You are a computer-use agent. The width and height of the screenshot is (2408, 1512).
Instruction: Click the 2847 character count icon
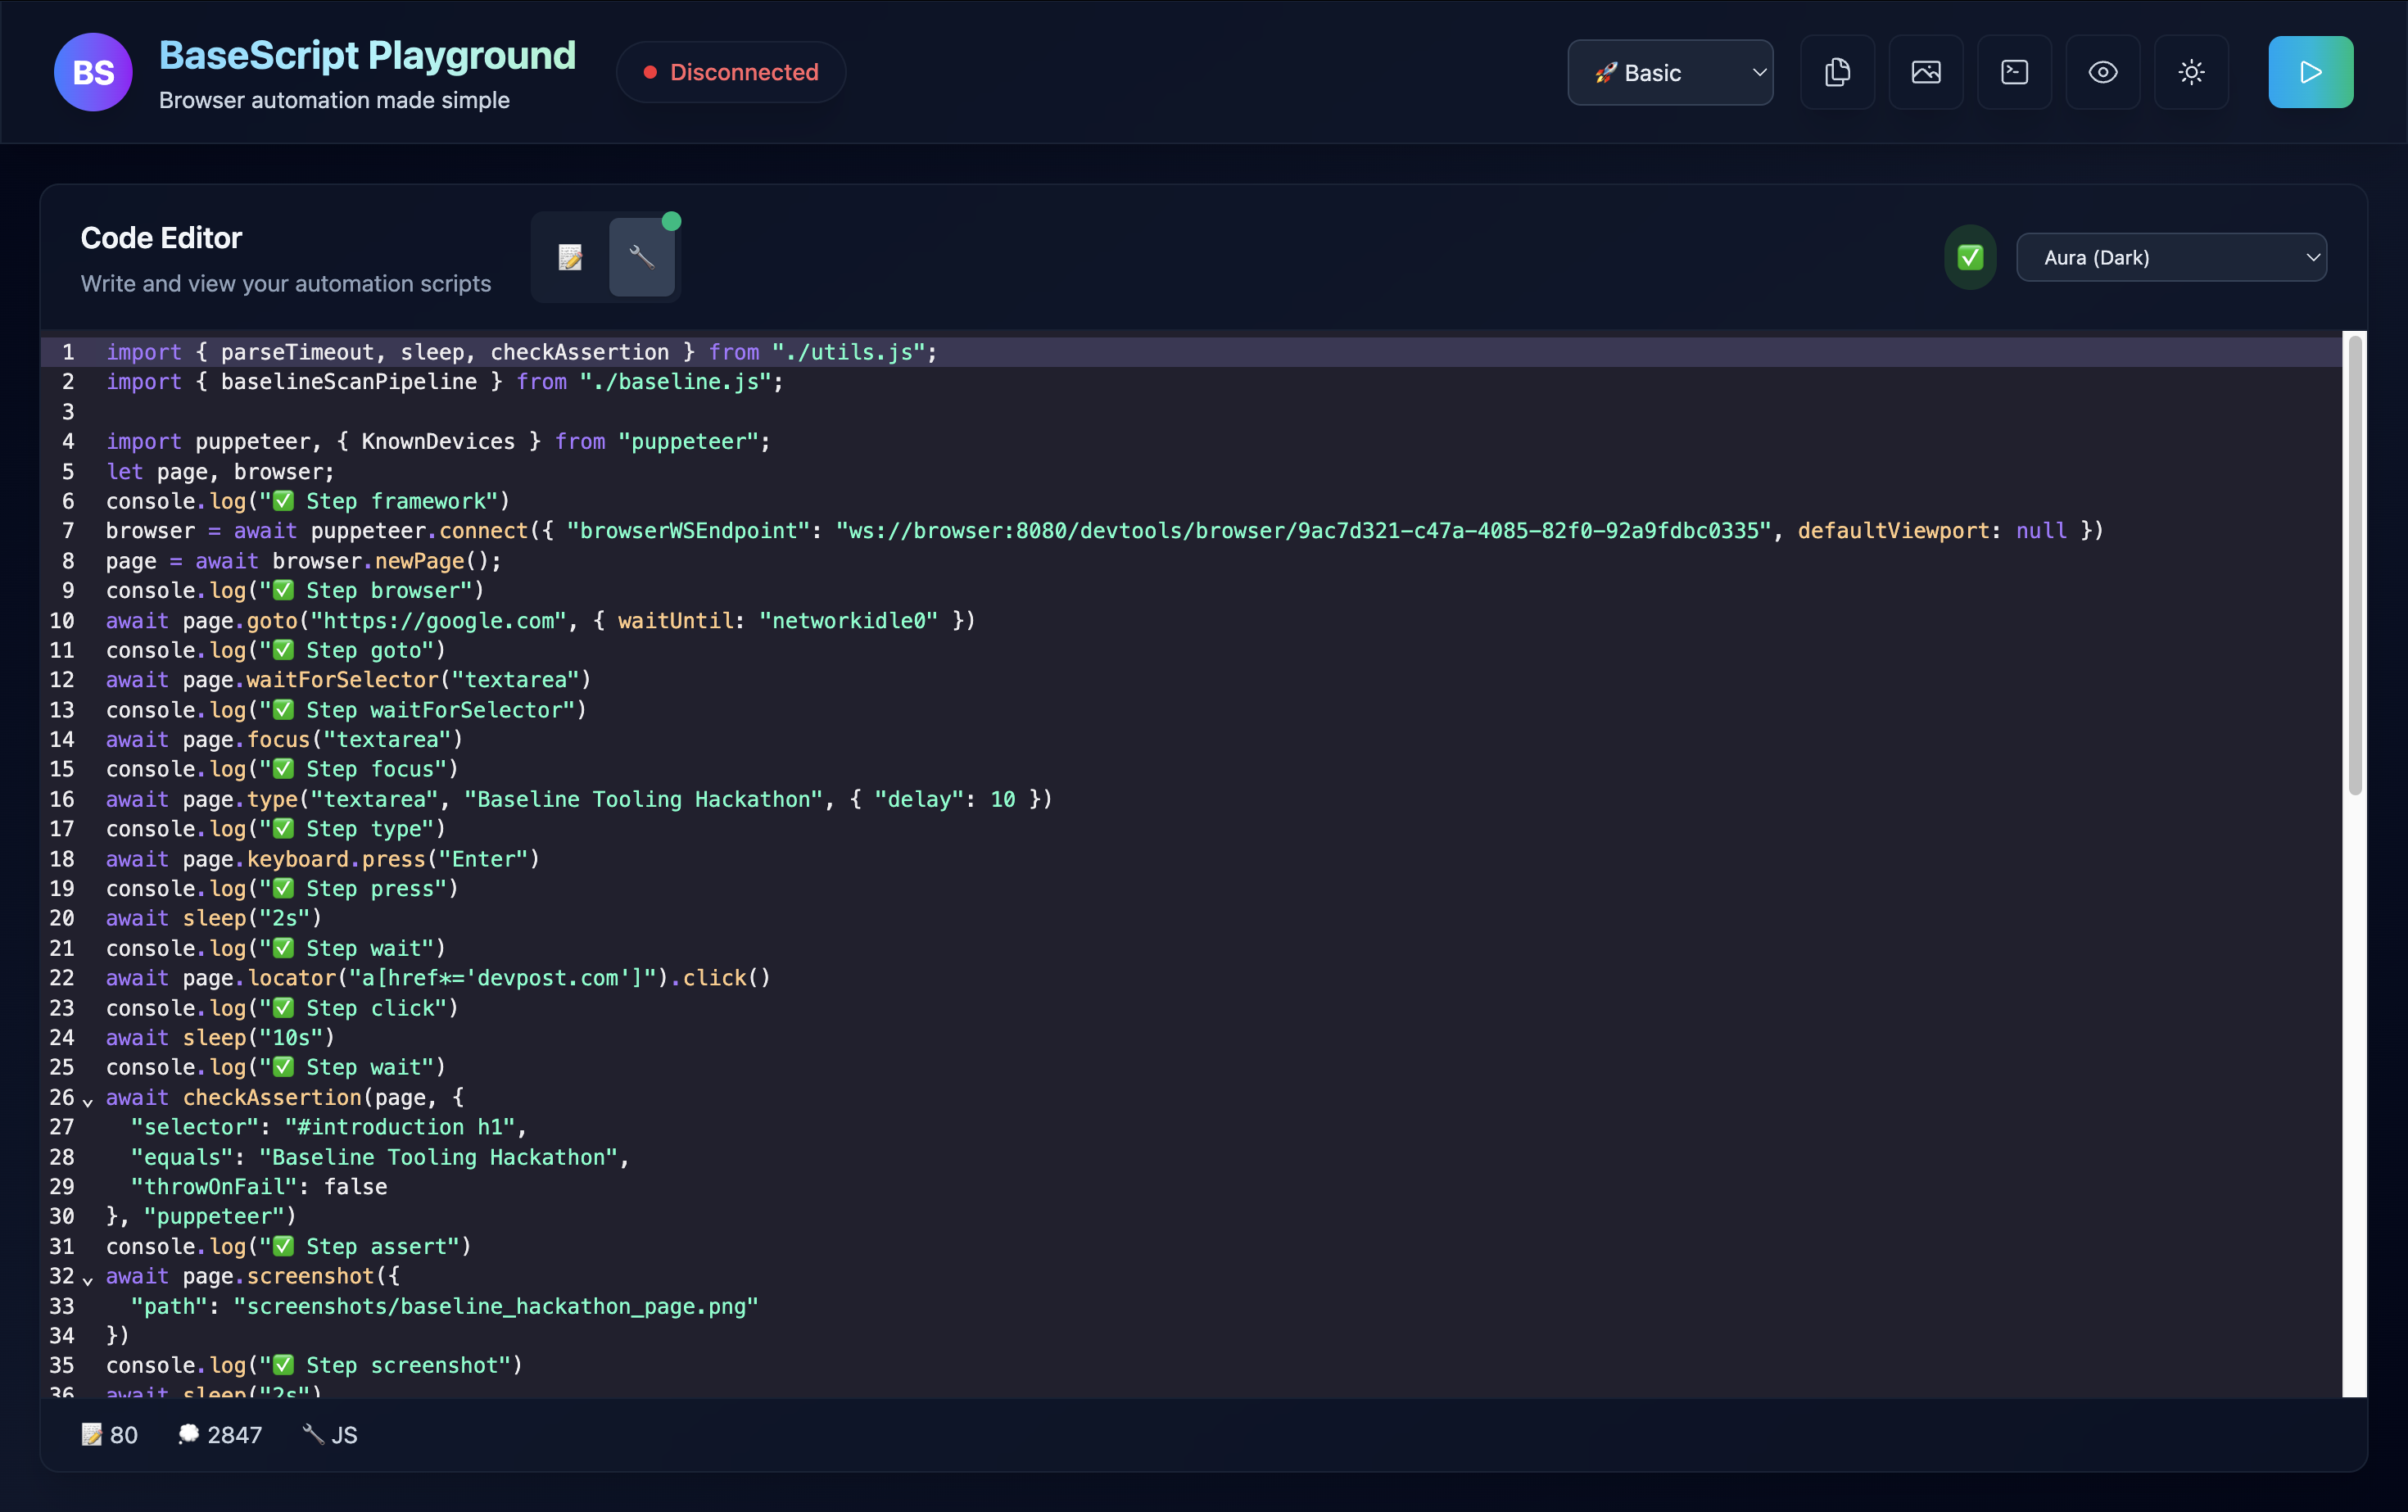click(189, 1435)
